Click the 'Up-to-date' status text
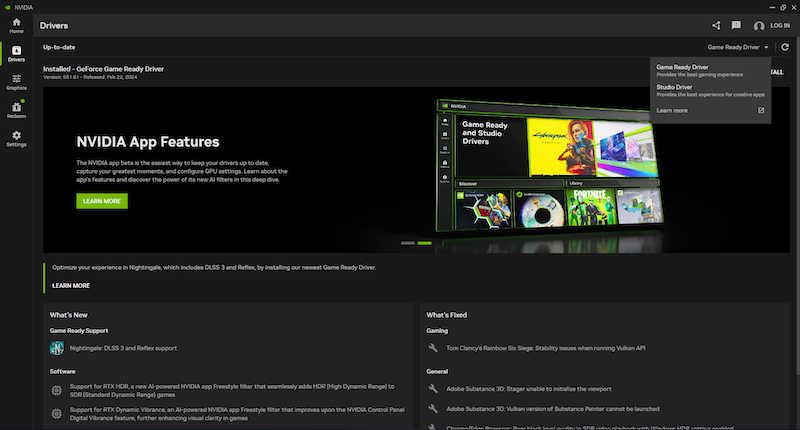The image size is (800, 430). click(x=59, y=47)
